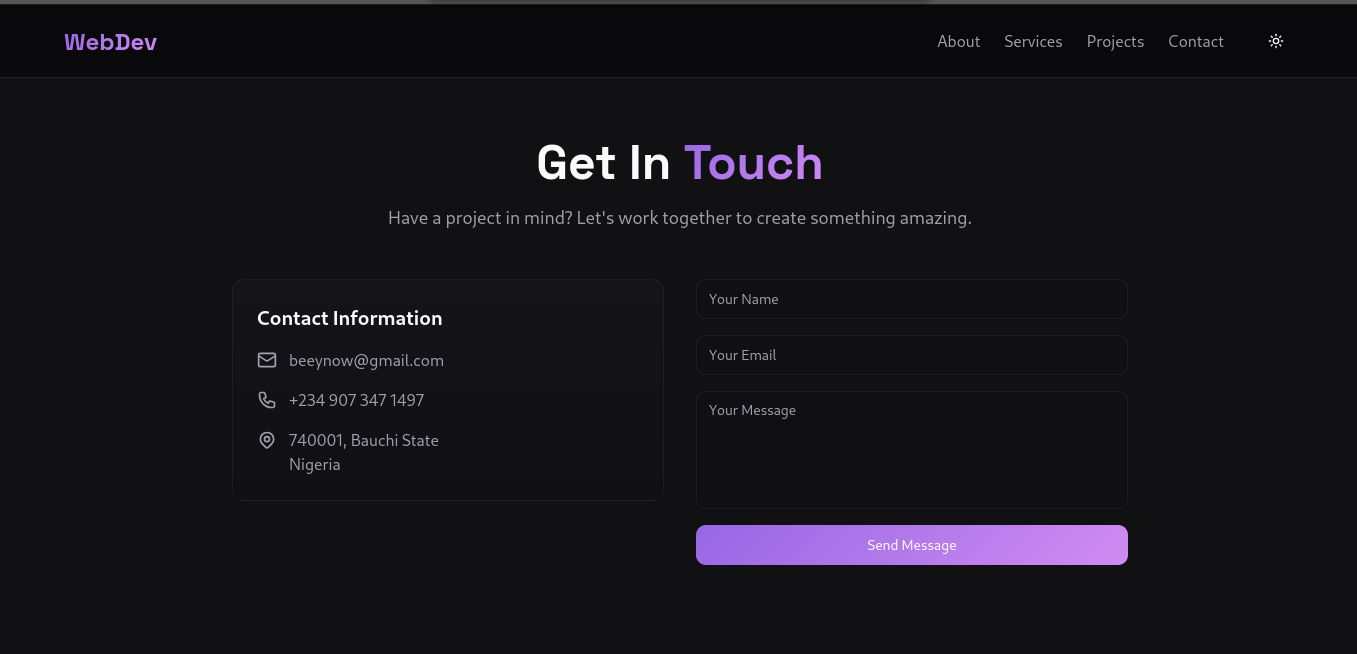This screenshot has width=1357, height=654.
Task: Click the address text 740001, Bauchi State
Action: [x=364, y=440]
